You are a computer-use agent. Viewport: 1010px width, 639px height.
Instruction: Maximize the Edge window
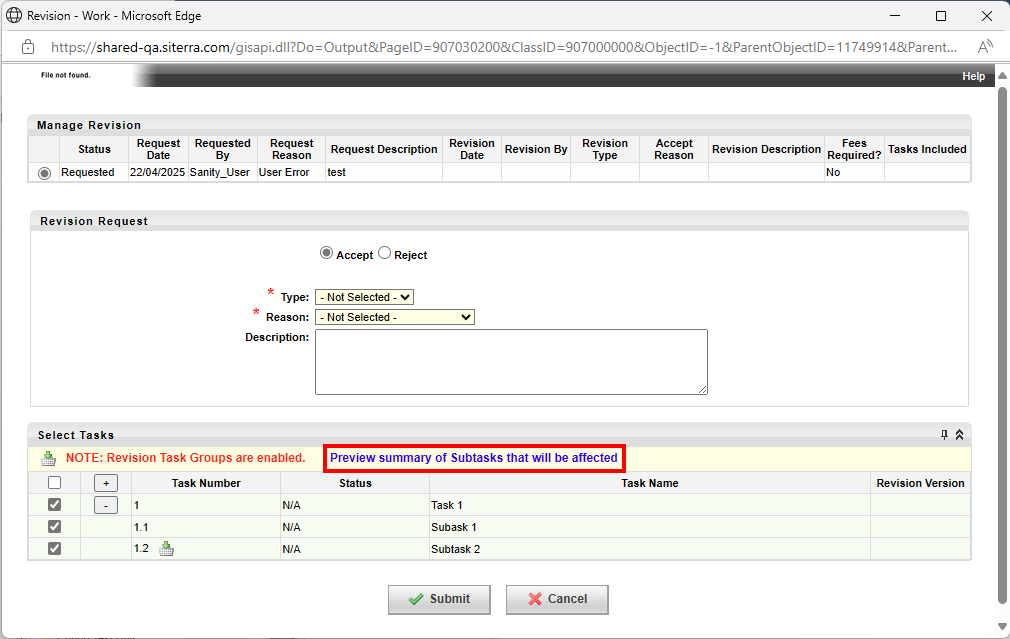pos(941,16)
